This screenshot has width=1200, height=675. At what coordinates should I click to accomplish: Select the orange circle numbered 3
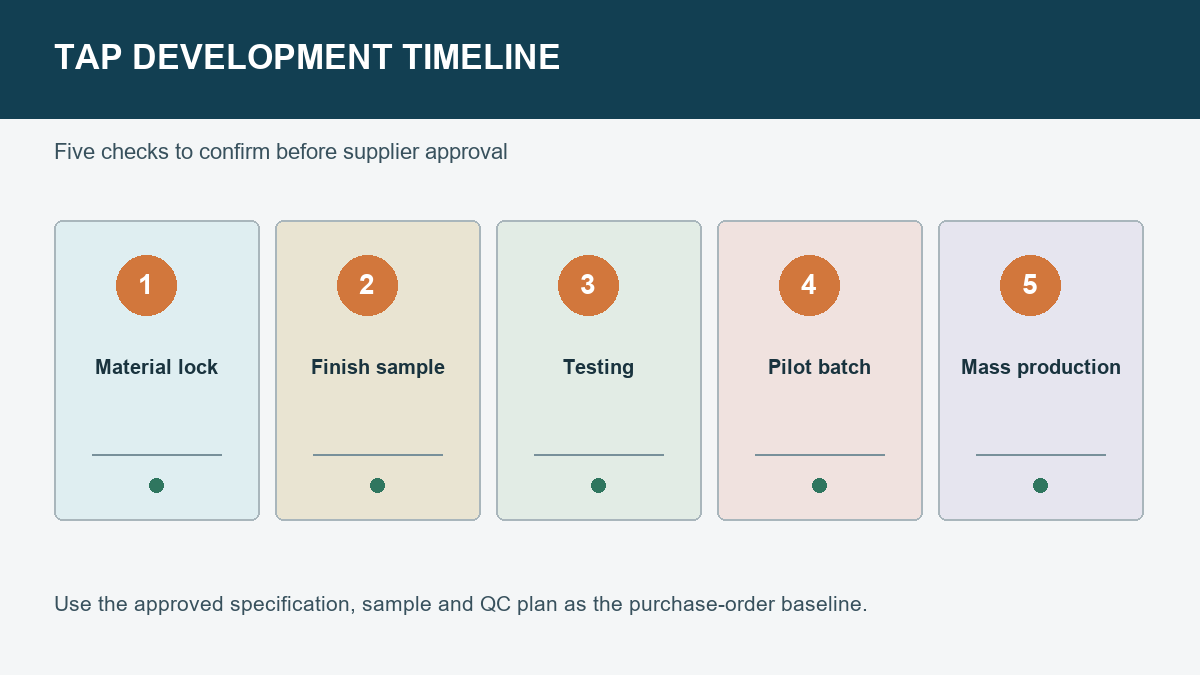tap(588, 285)
